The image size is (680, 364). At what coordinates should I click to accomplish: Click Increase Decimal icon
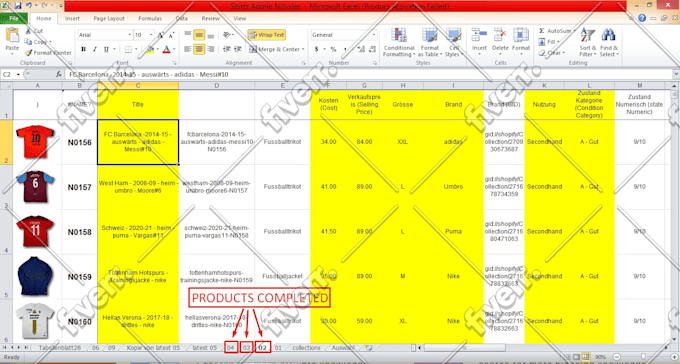pos(361,49)
